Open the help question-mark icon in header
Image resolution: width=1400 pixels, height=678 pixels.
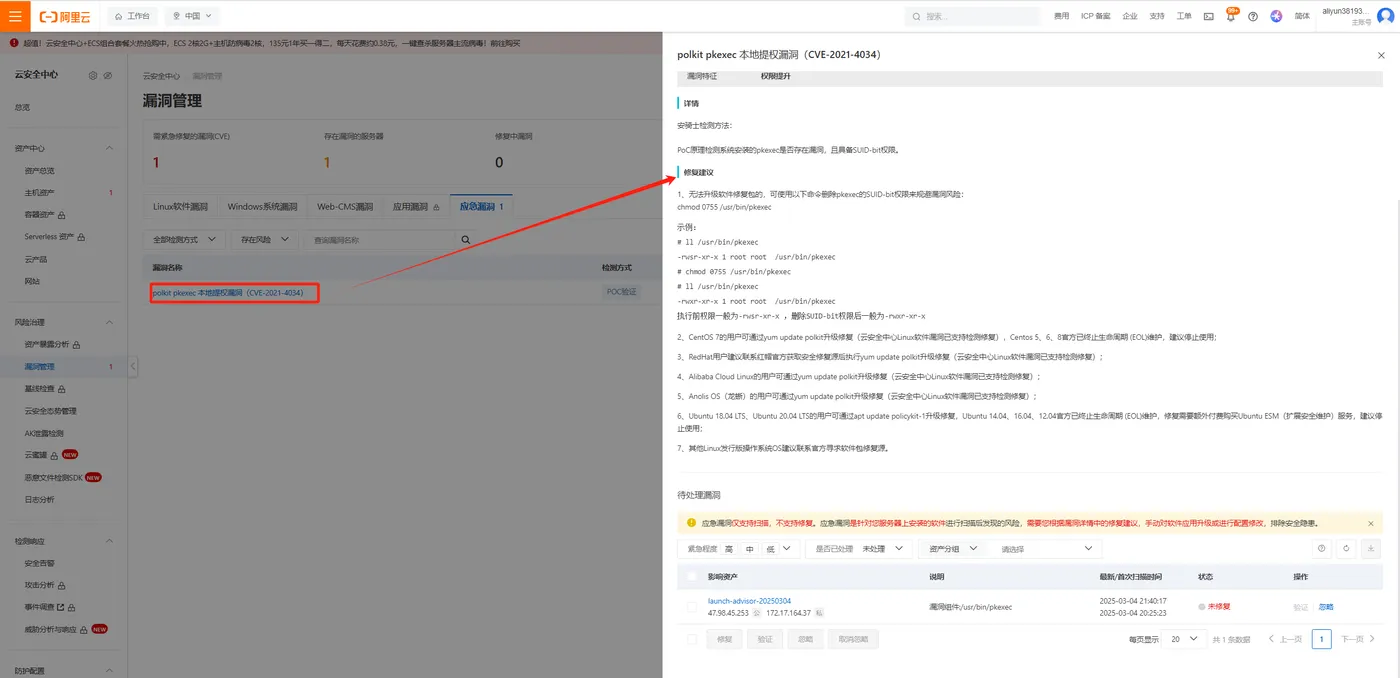point(1253,16)
